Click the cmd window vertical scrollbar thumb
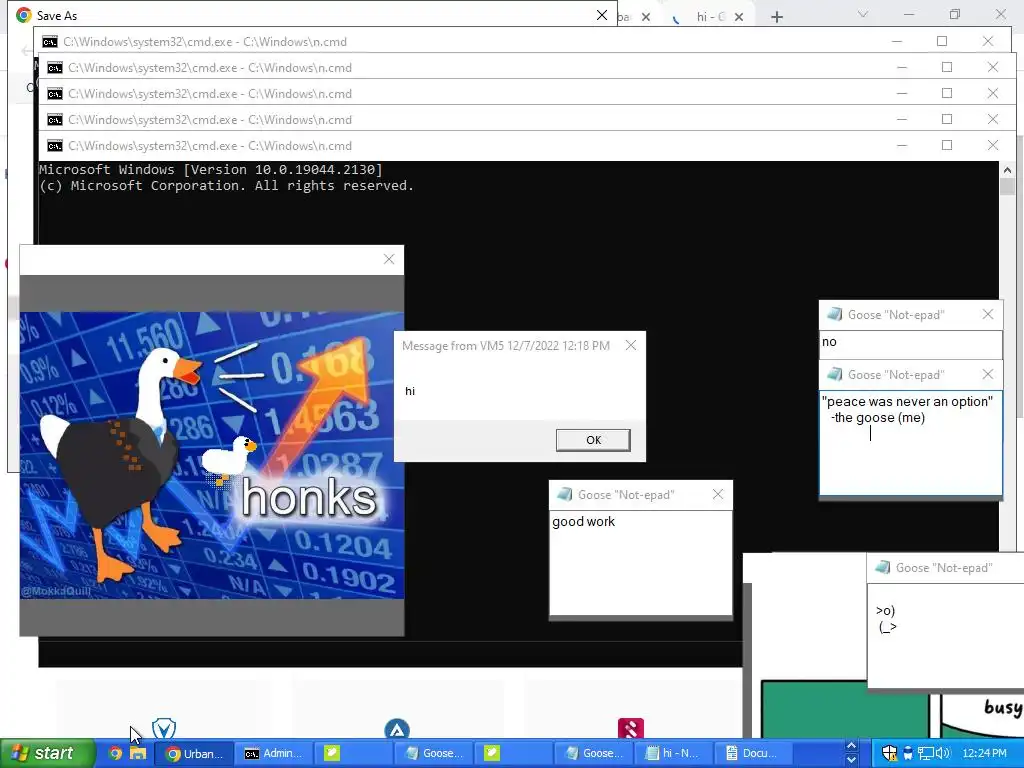Image resolution: width=1024 pixels, height=768 pixels. [x=1007, y=185]
